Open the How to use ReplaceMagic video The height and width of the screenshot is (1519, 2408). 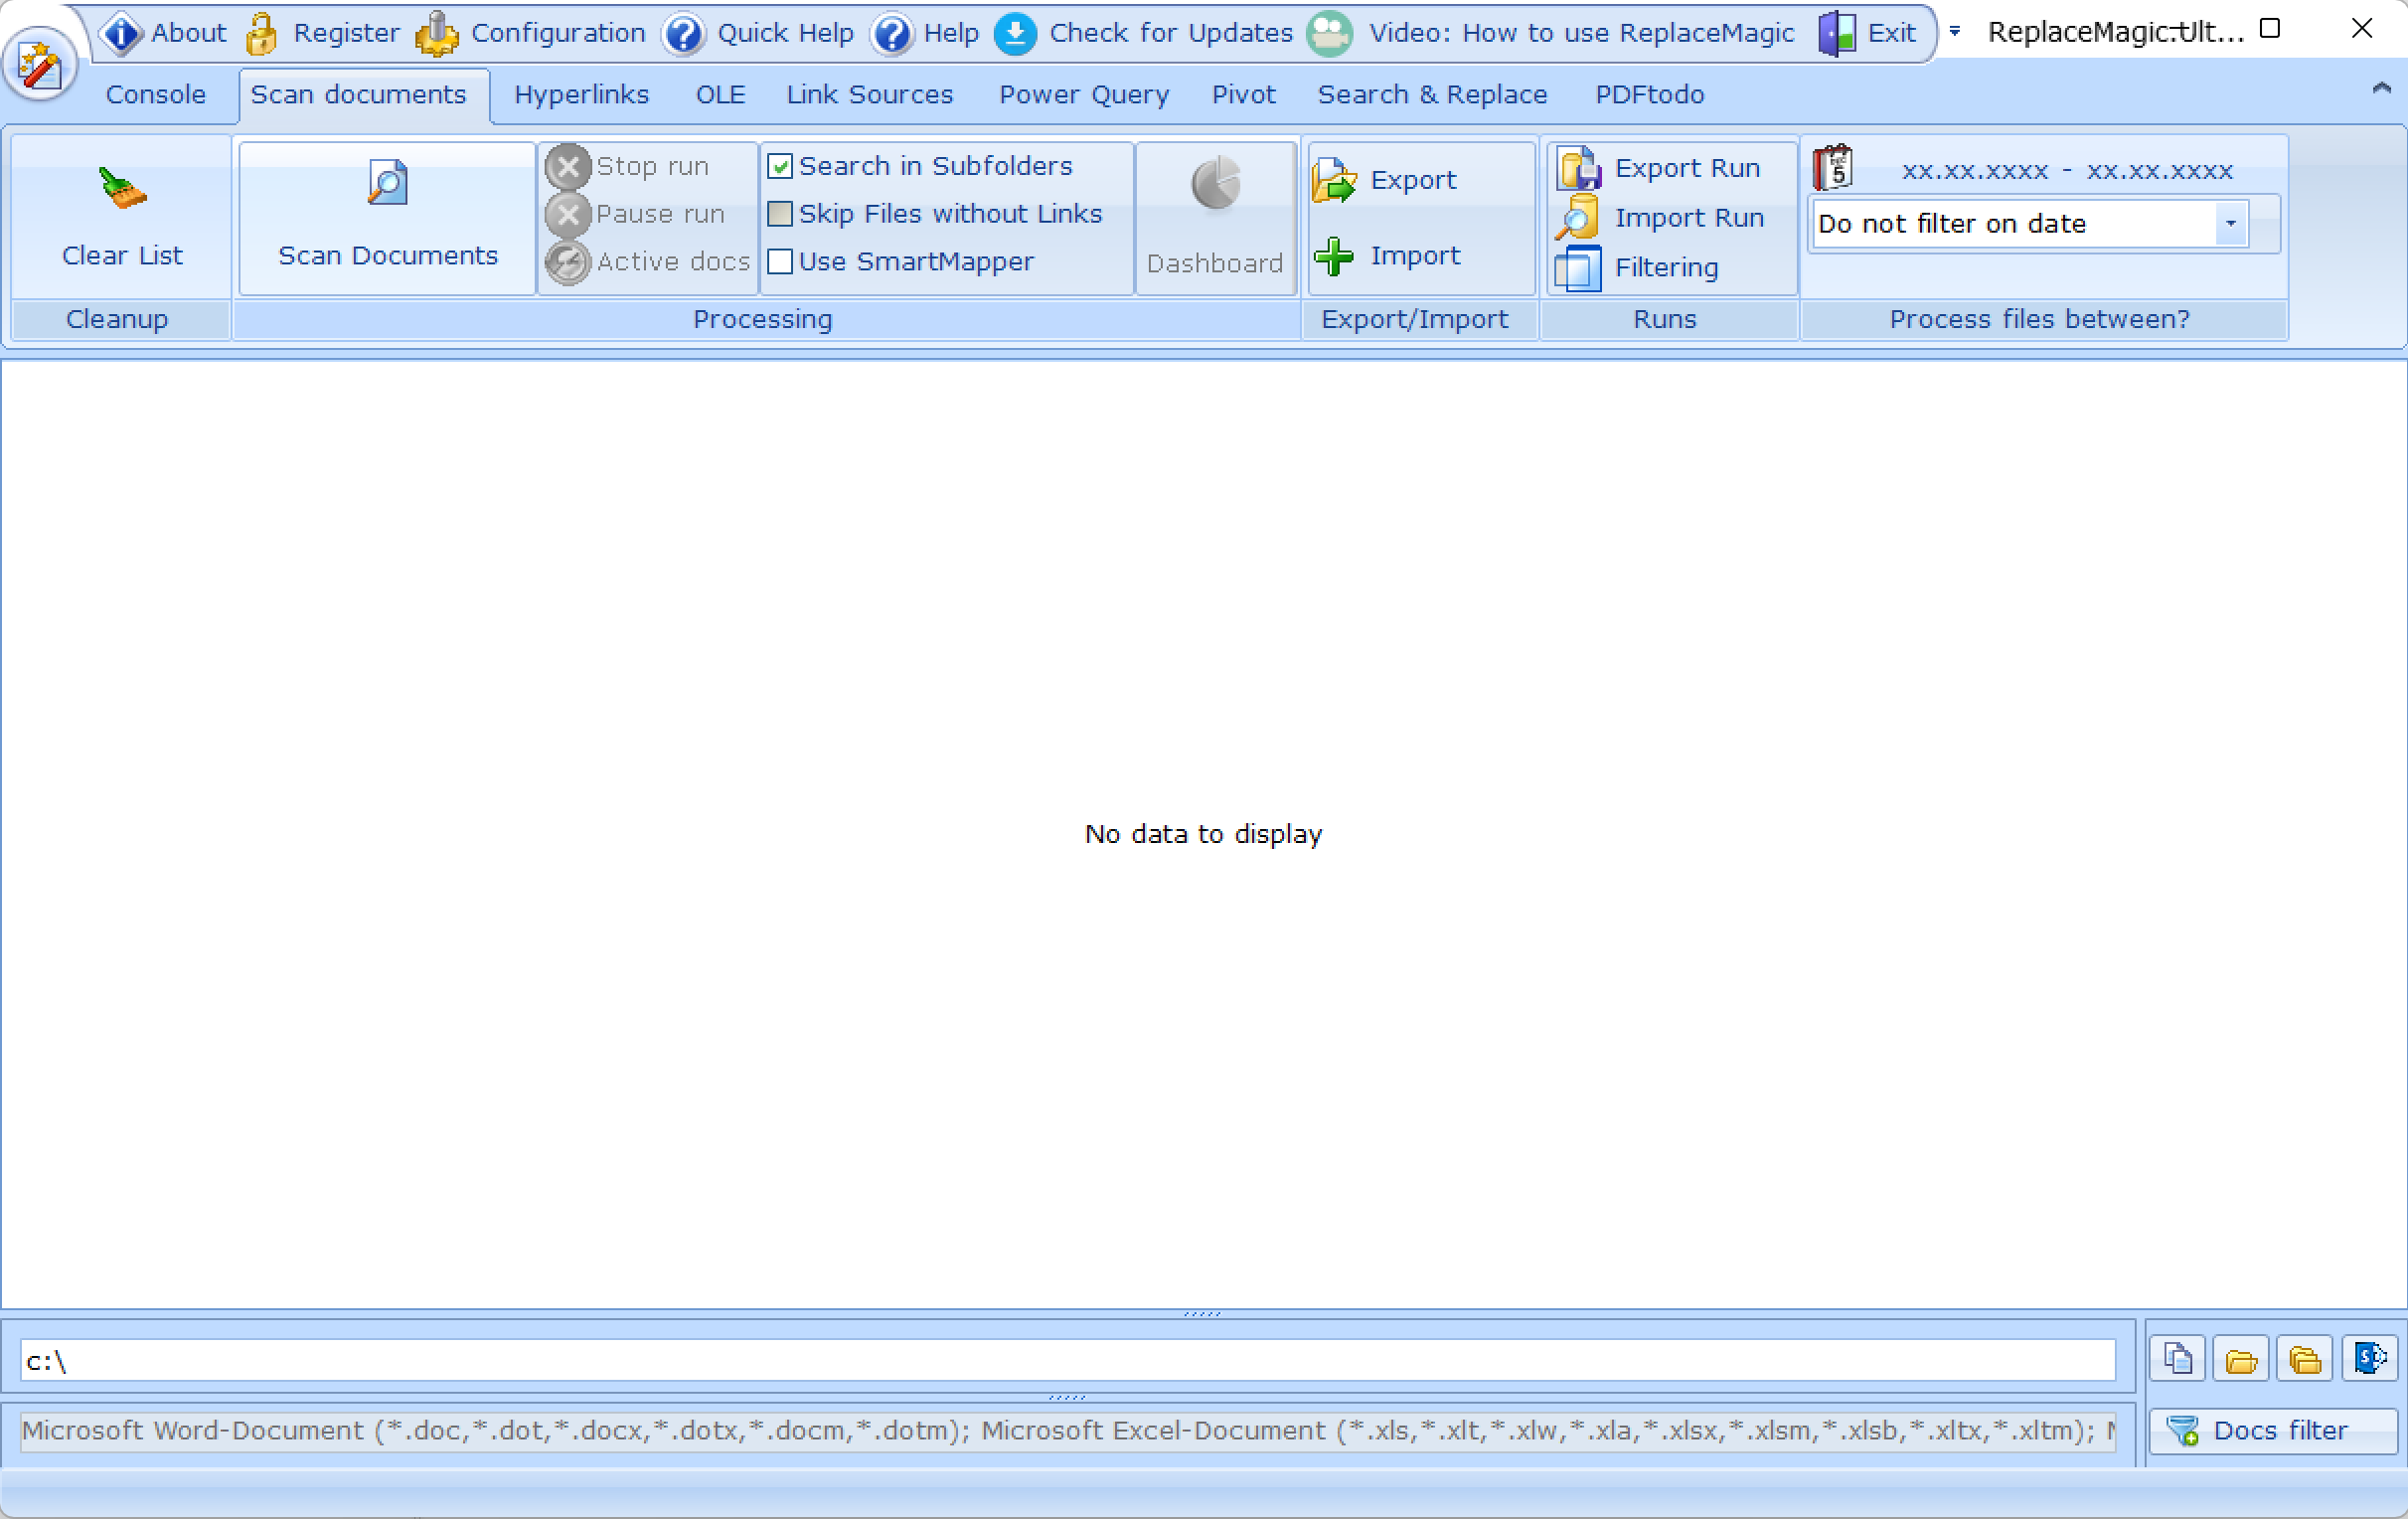(x=1552, y=33)
